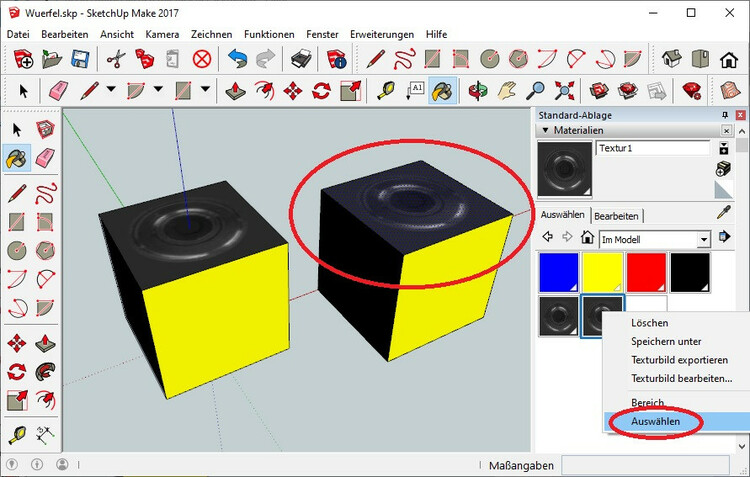Select the red material swatch

coord(646,271)
